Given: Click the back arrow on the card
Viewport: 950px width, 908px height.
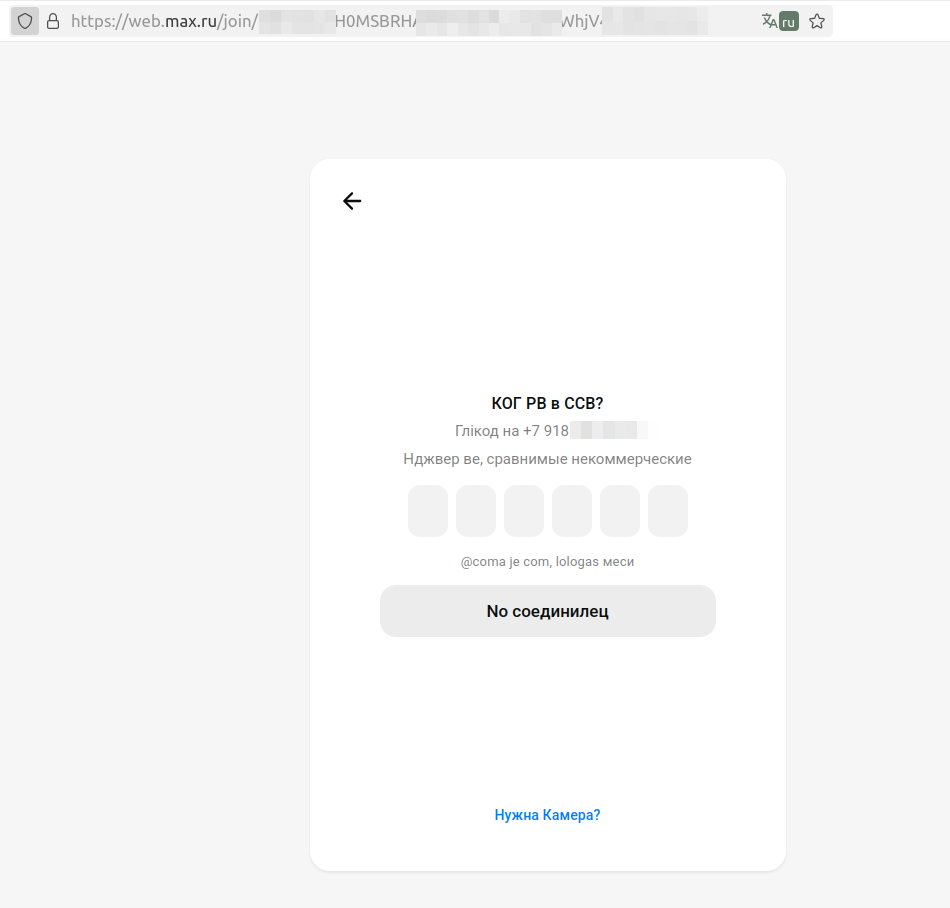Looking at the screenshot, I should [352, 201].
